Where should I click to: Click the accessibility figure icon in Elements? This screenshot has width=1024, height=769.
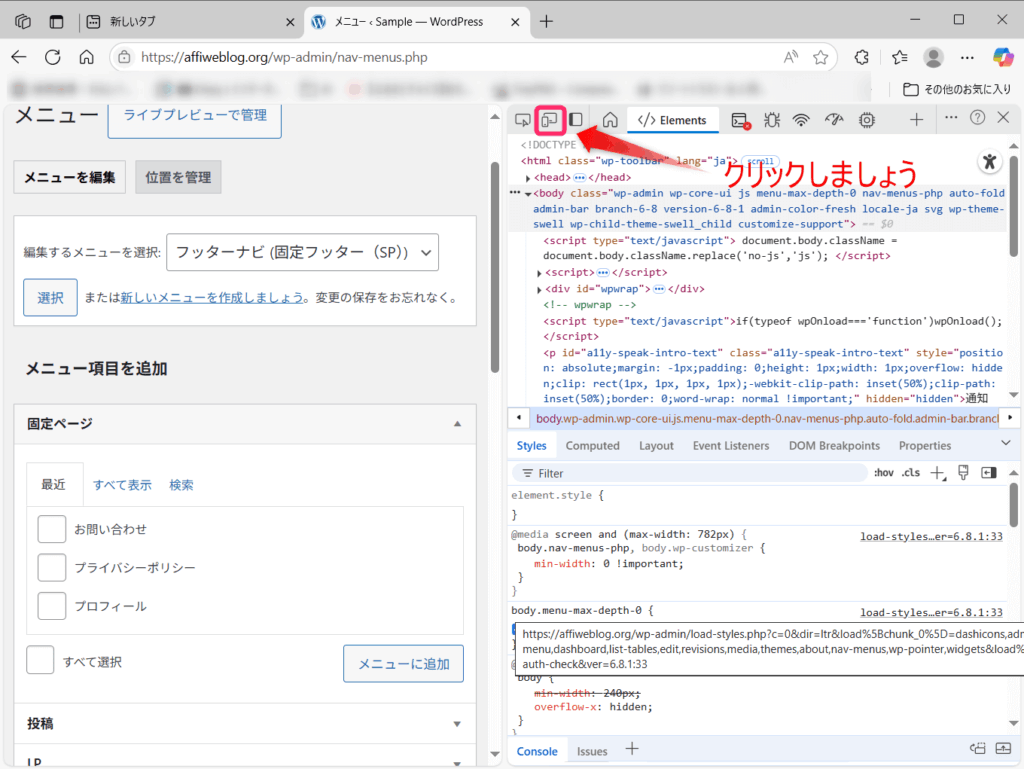(989, 161)
